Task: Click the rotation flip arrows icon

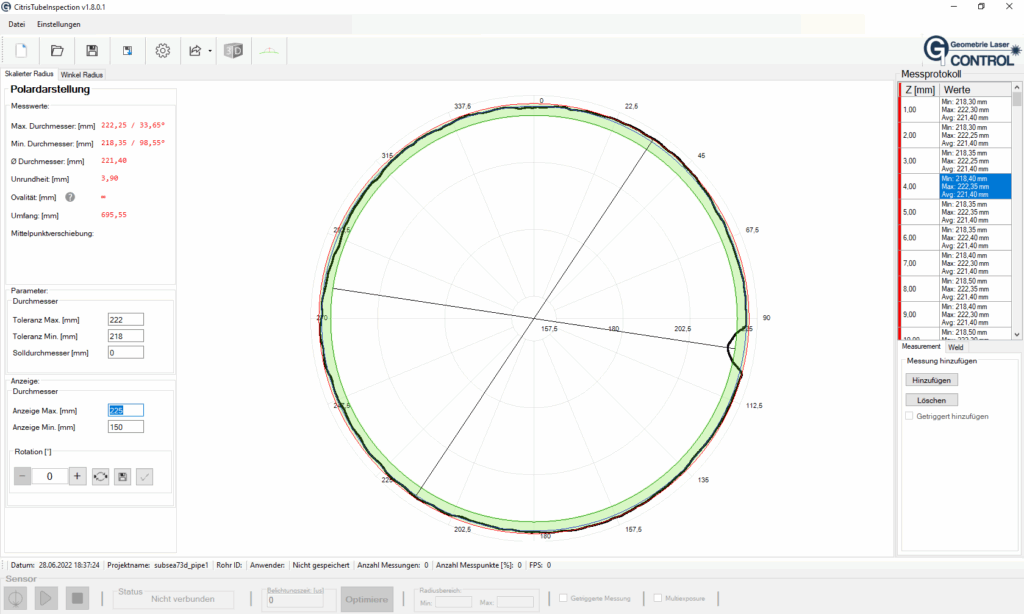Action: [x=101, y=477]
